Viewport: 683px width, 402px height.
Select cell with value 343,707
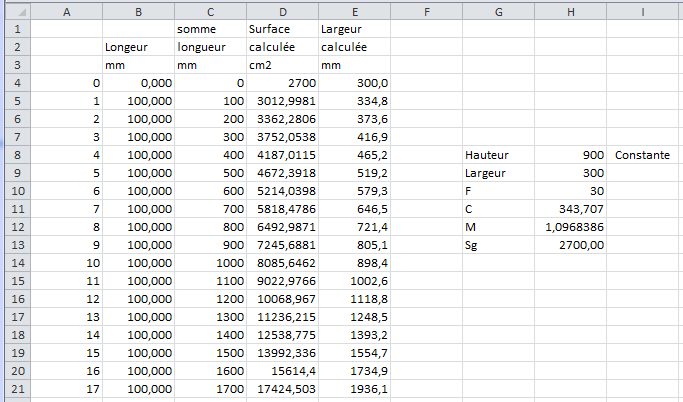click(571, 209)
